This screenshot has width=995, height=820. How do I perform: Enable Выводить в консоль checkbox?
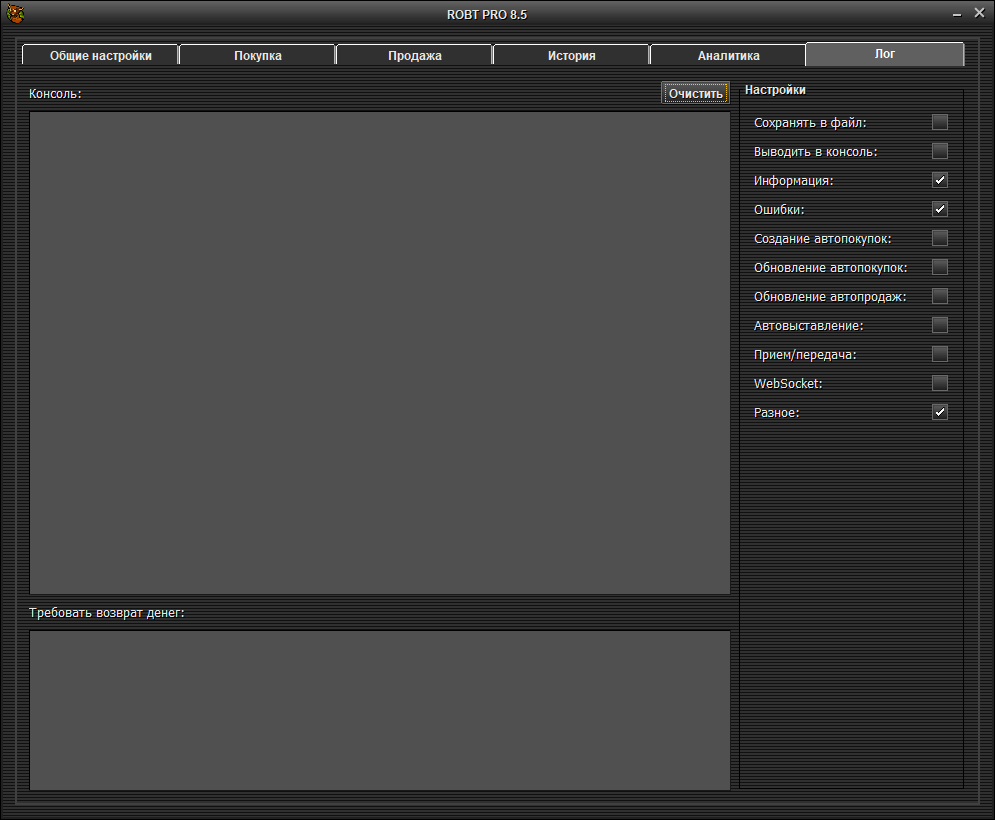click(x=940, y=152)
